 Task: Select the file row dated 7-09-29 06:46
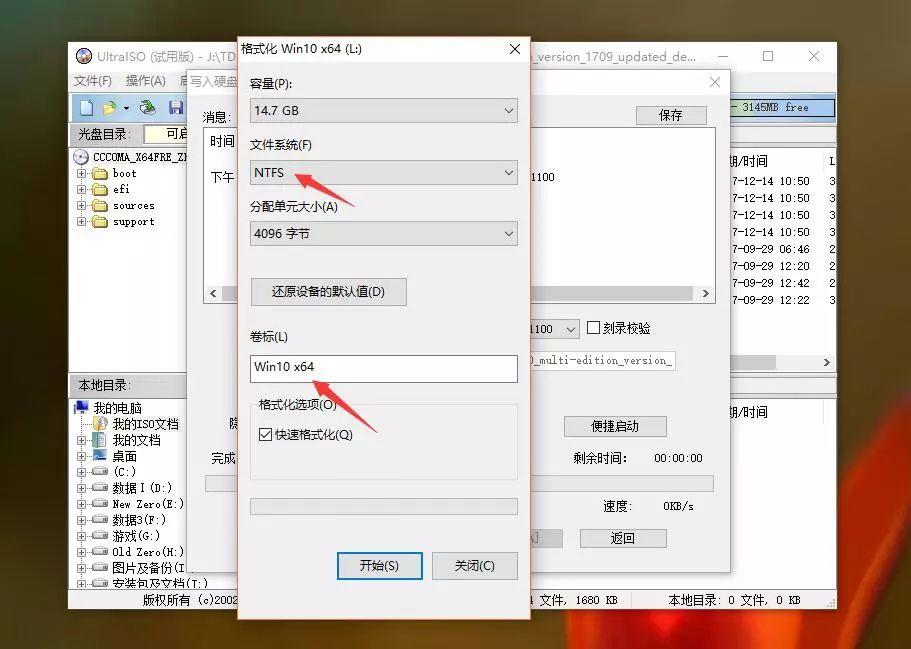pyautogui.click(x=782, y=249)
